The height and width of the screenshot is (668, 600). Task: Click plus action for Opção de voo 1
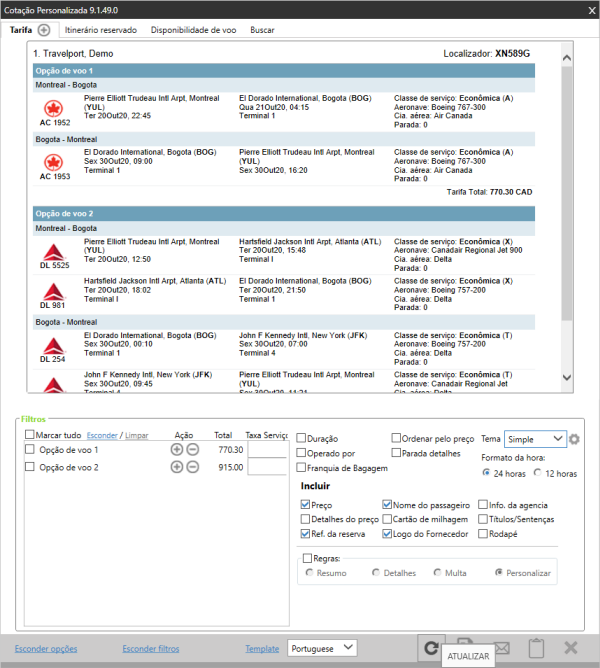coord(177,450)
